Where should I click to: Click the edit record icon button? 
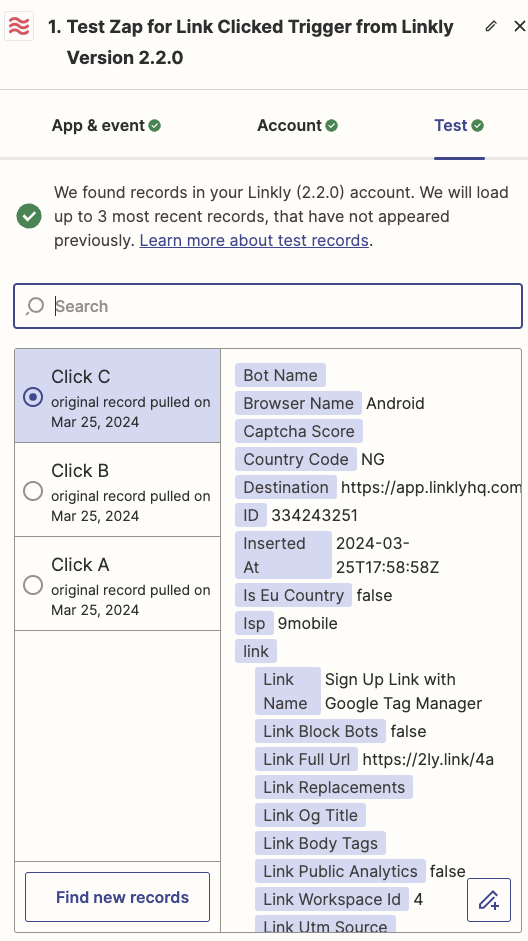tap(489, 900)
